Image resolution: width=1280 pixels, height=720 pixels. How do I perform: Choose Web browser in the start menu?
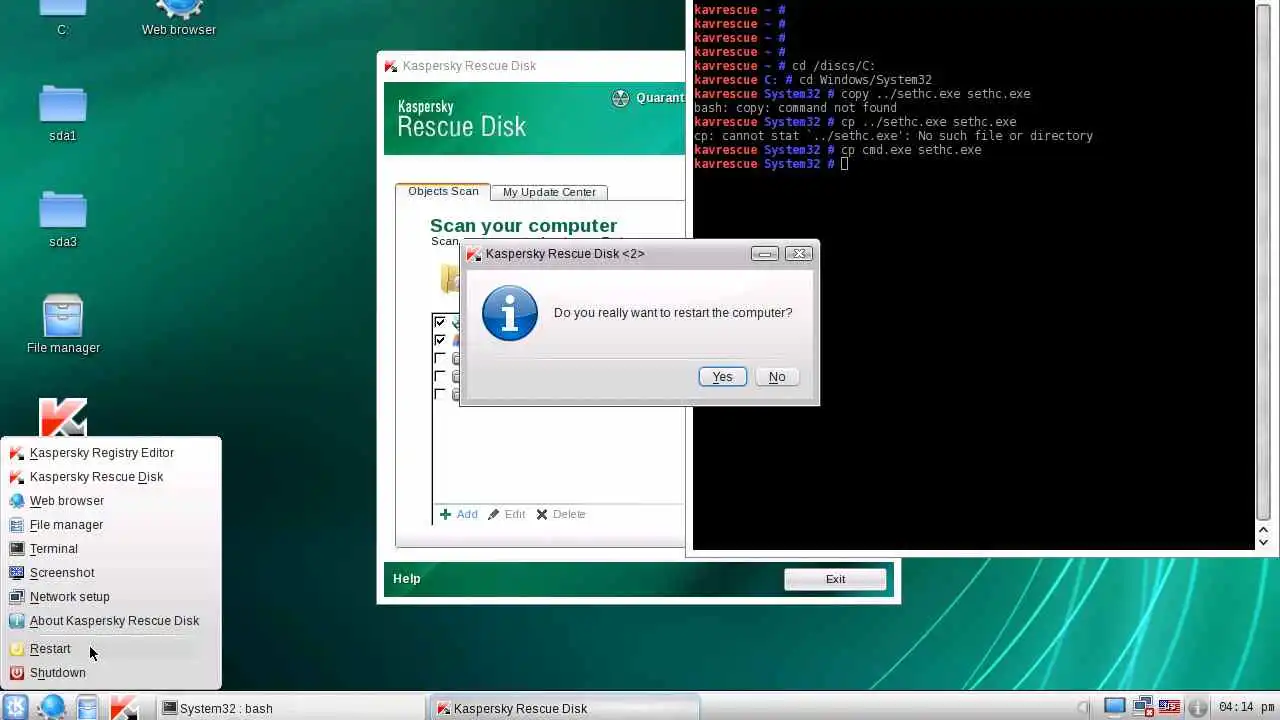66,501
